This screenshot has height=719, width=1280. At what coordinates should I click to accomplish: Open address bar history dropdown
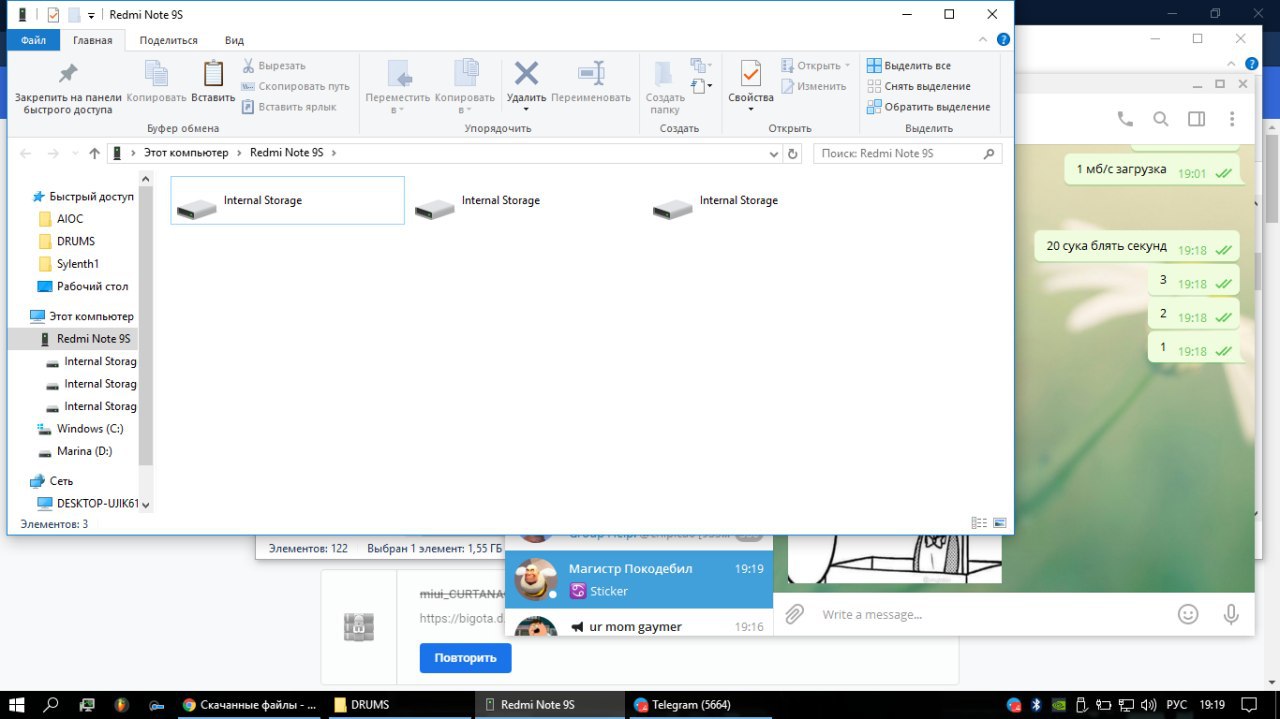[x=774, y=154]
